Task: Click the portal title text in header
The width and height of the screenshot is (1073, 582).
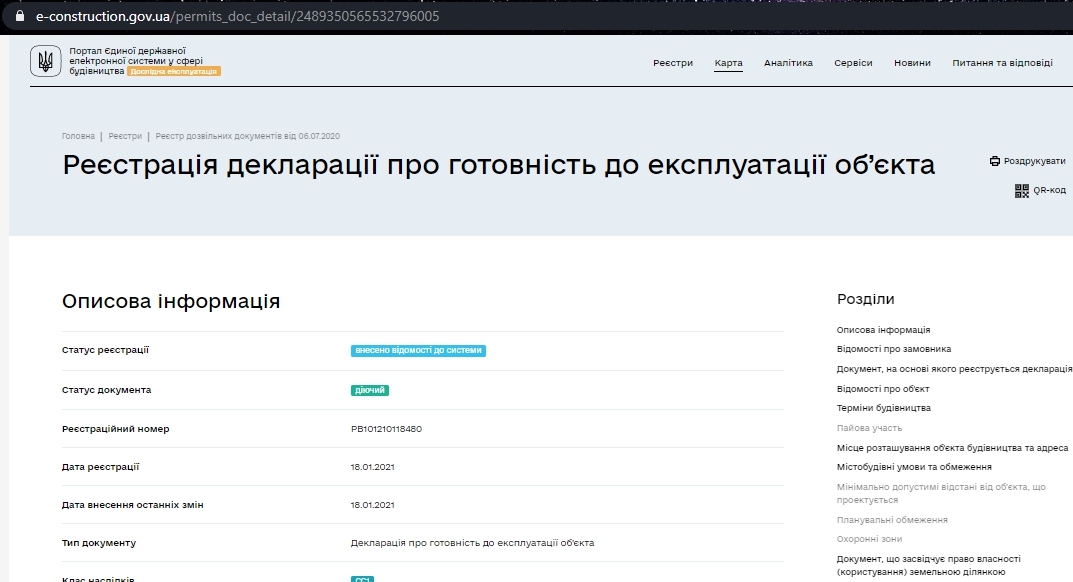Action: [x=135, y=61]
